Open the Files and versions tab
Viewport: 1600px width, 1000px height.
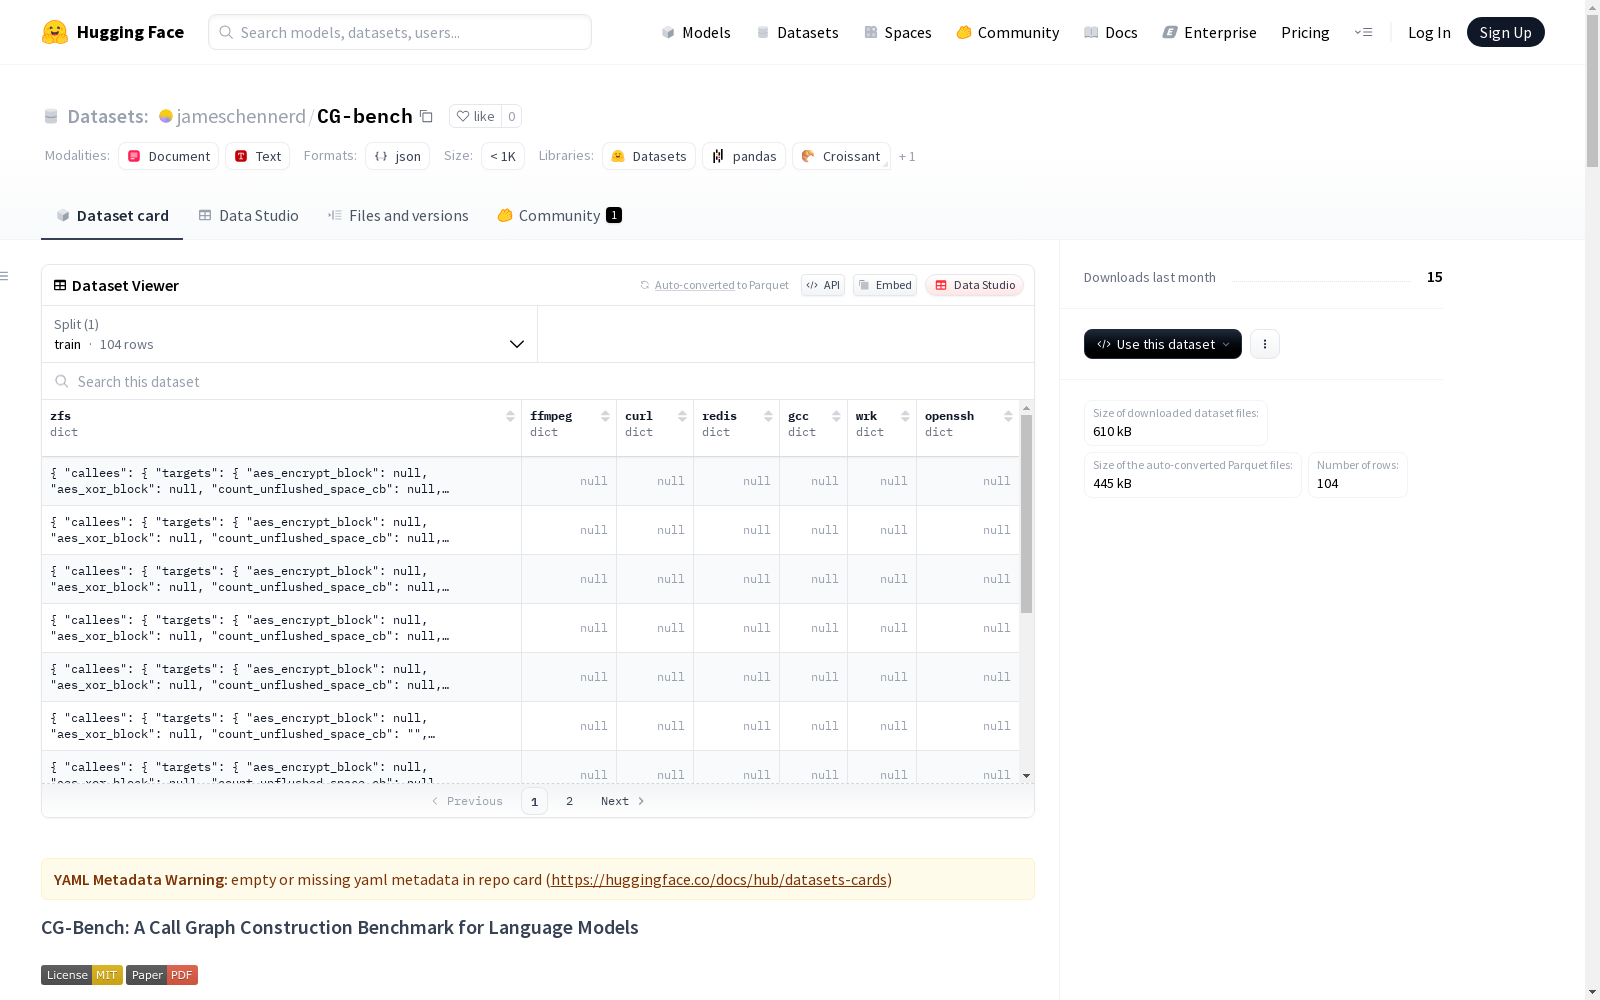398,215
